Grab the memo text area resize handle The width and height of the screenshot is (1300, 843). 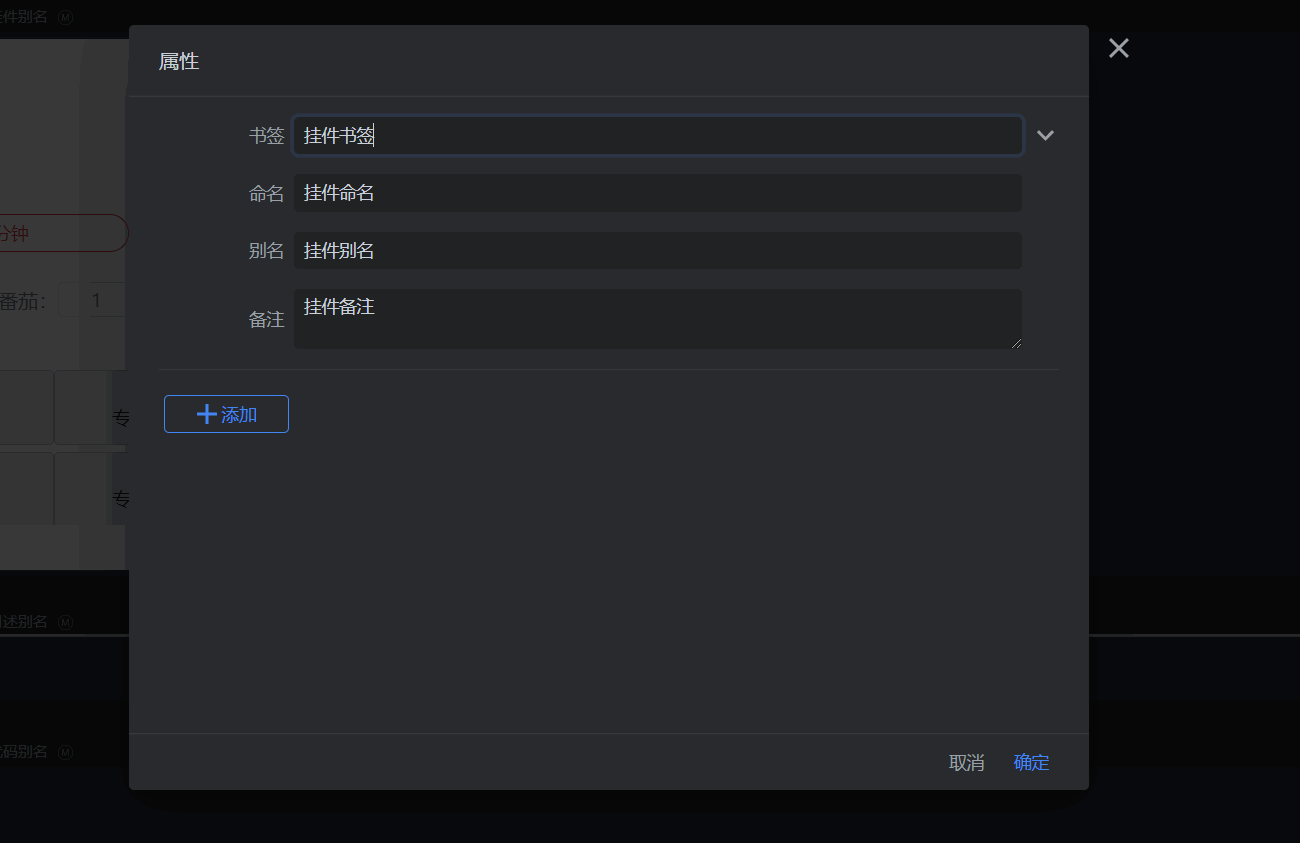(1016, 343)
